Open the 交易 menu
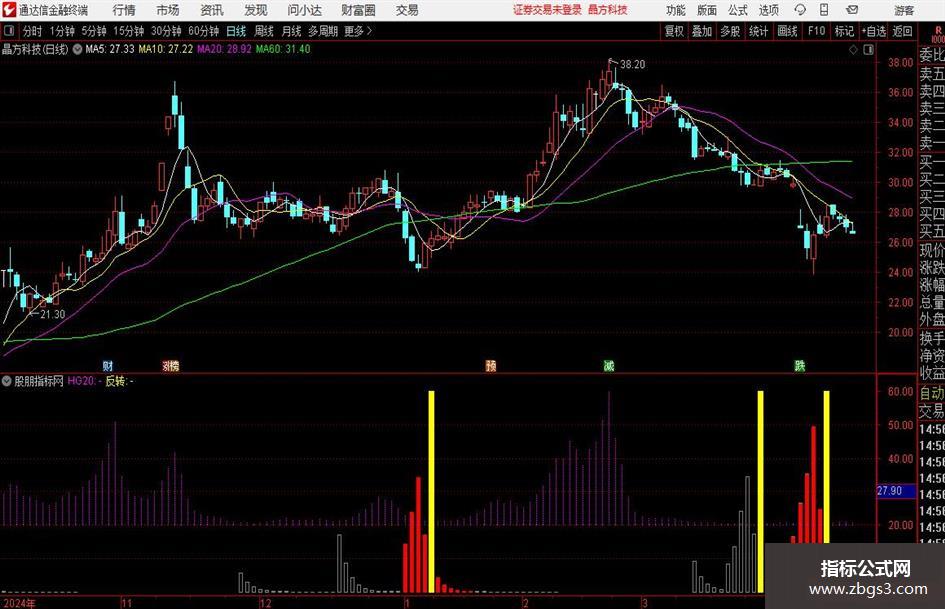This screenshot has width=945, height=609. click(x=407, y=10)
